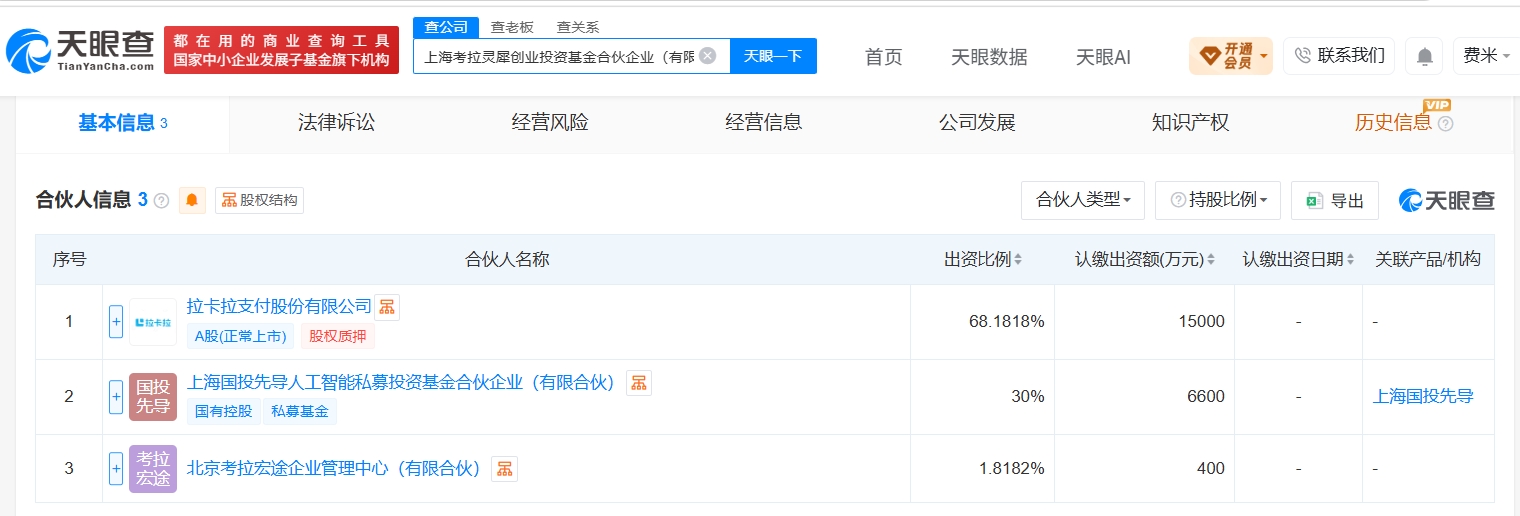Image resolution: width=1520 pixels, height=516 pixels.
Task: Click the 天眼查 logo at top left
Action: [80, 50]
